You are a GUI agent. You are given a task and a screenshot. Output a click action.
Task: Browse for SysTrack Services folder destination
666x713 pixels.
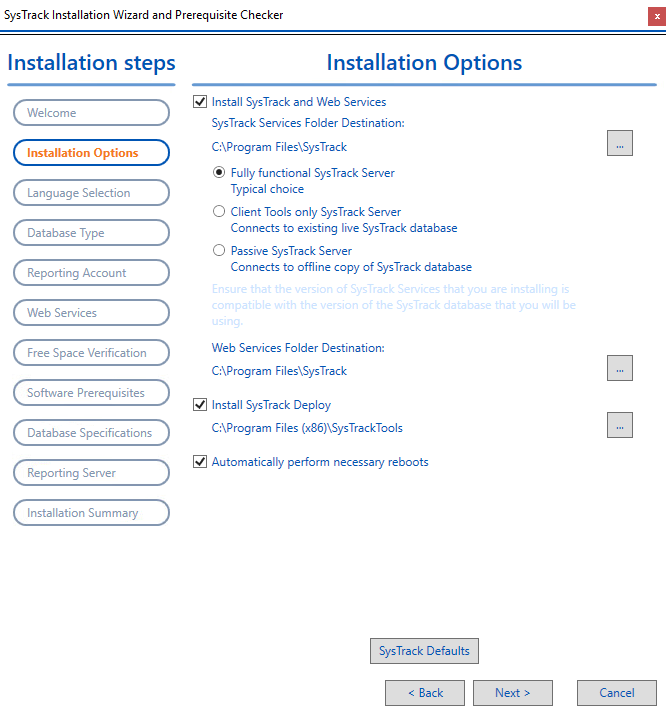click(x=619, y=143)
